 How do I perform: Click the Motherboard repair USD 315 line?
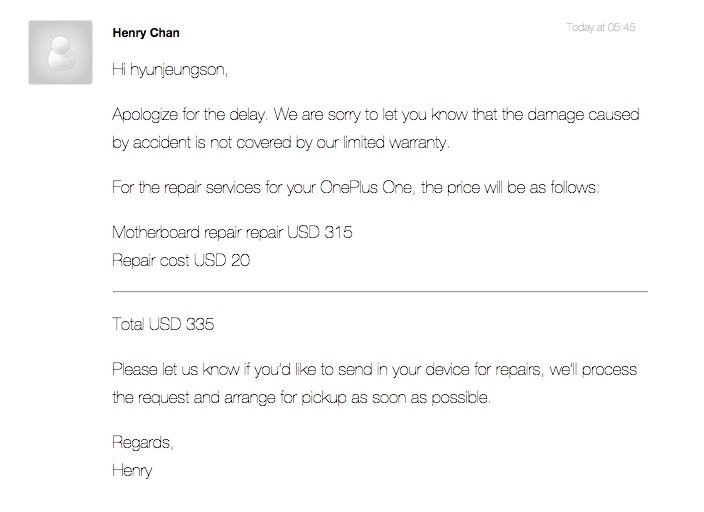click(232, 233)
